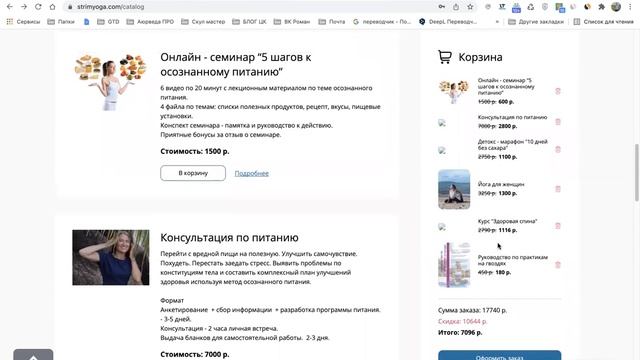Click the Скидка: 10644 р. line

click(462, 321)
